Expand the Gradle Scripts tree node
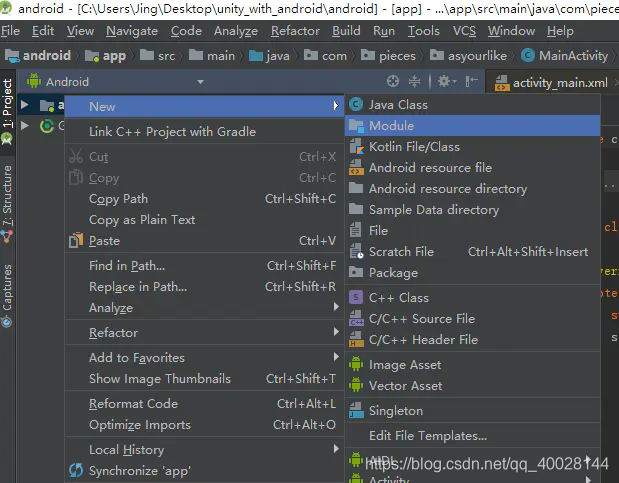The height and width of the screenshot is (483, 619). (x=24, y=126)
